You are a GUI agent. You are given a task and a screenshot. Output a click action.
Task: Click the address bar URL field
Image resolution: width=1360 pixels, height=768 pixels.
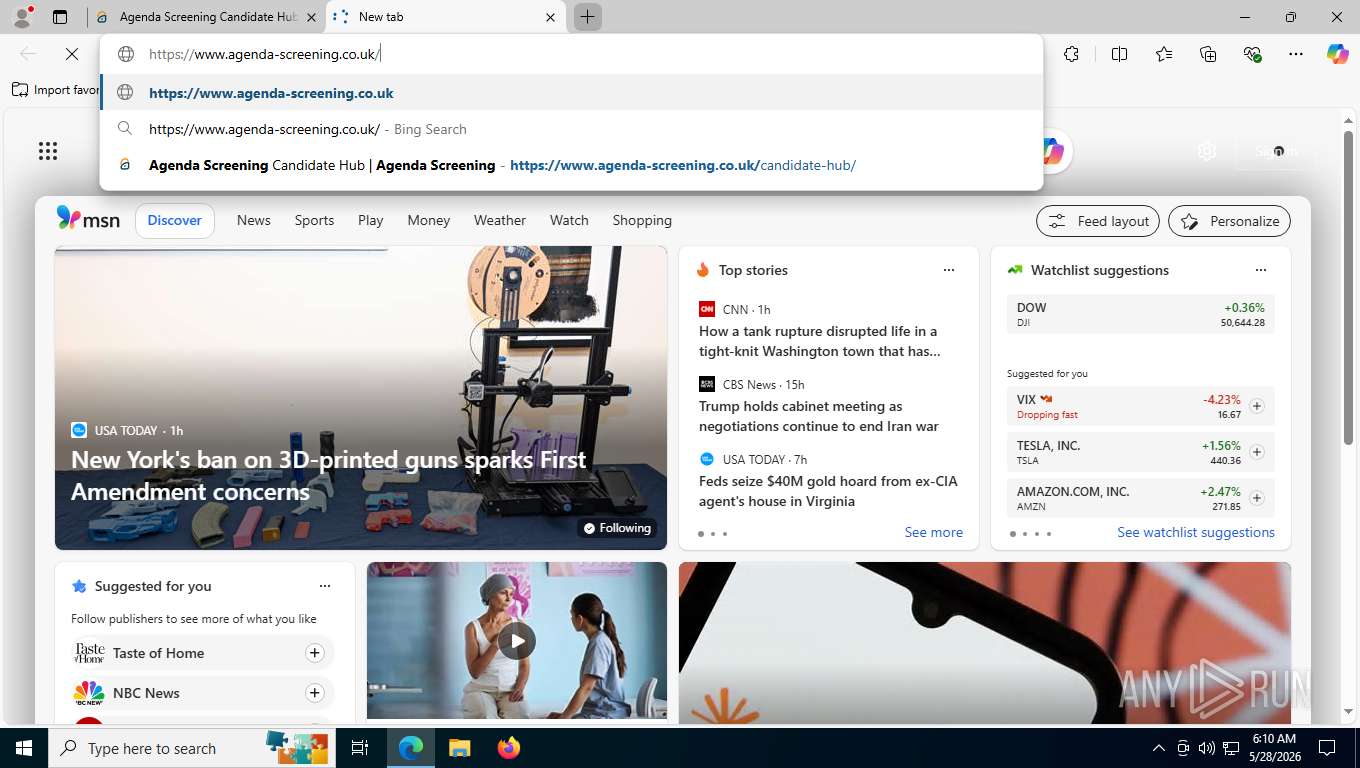[x=571, y=54]
